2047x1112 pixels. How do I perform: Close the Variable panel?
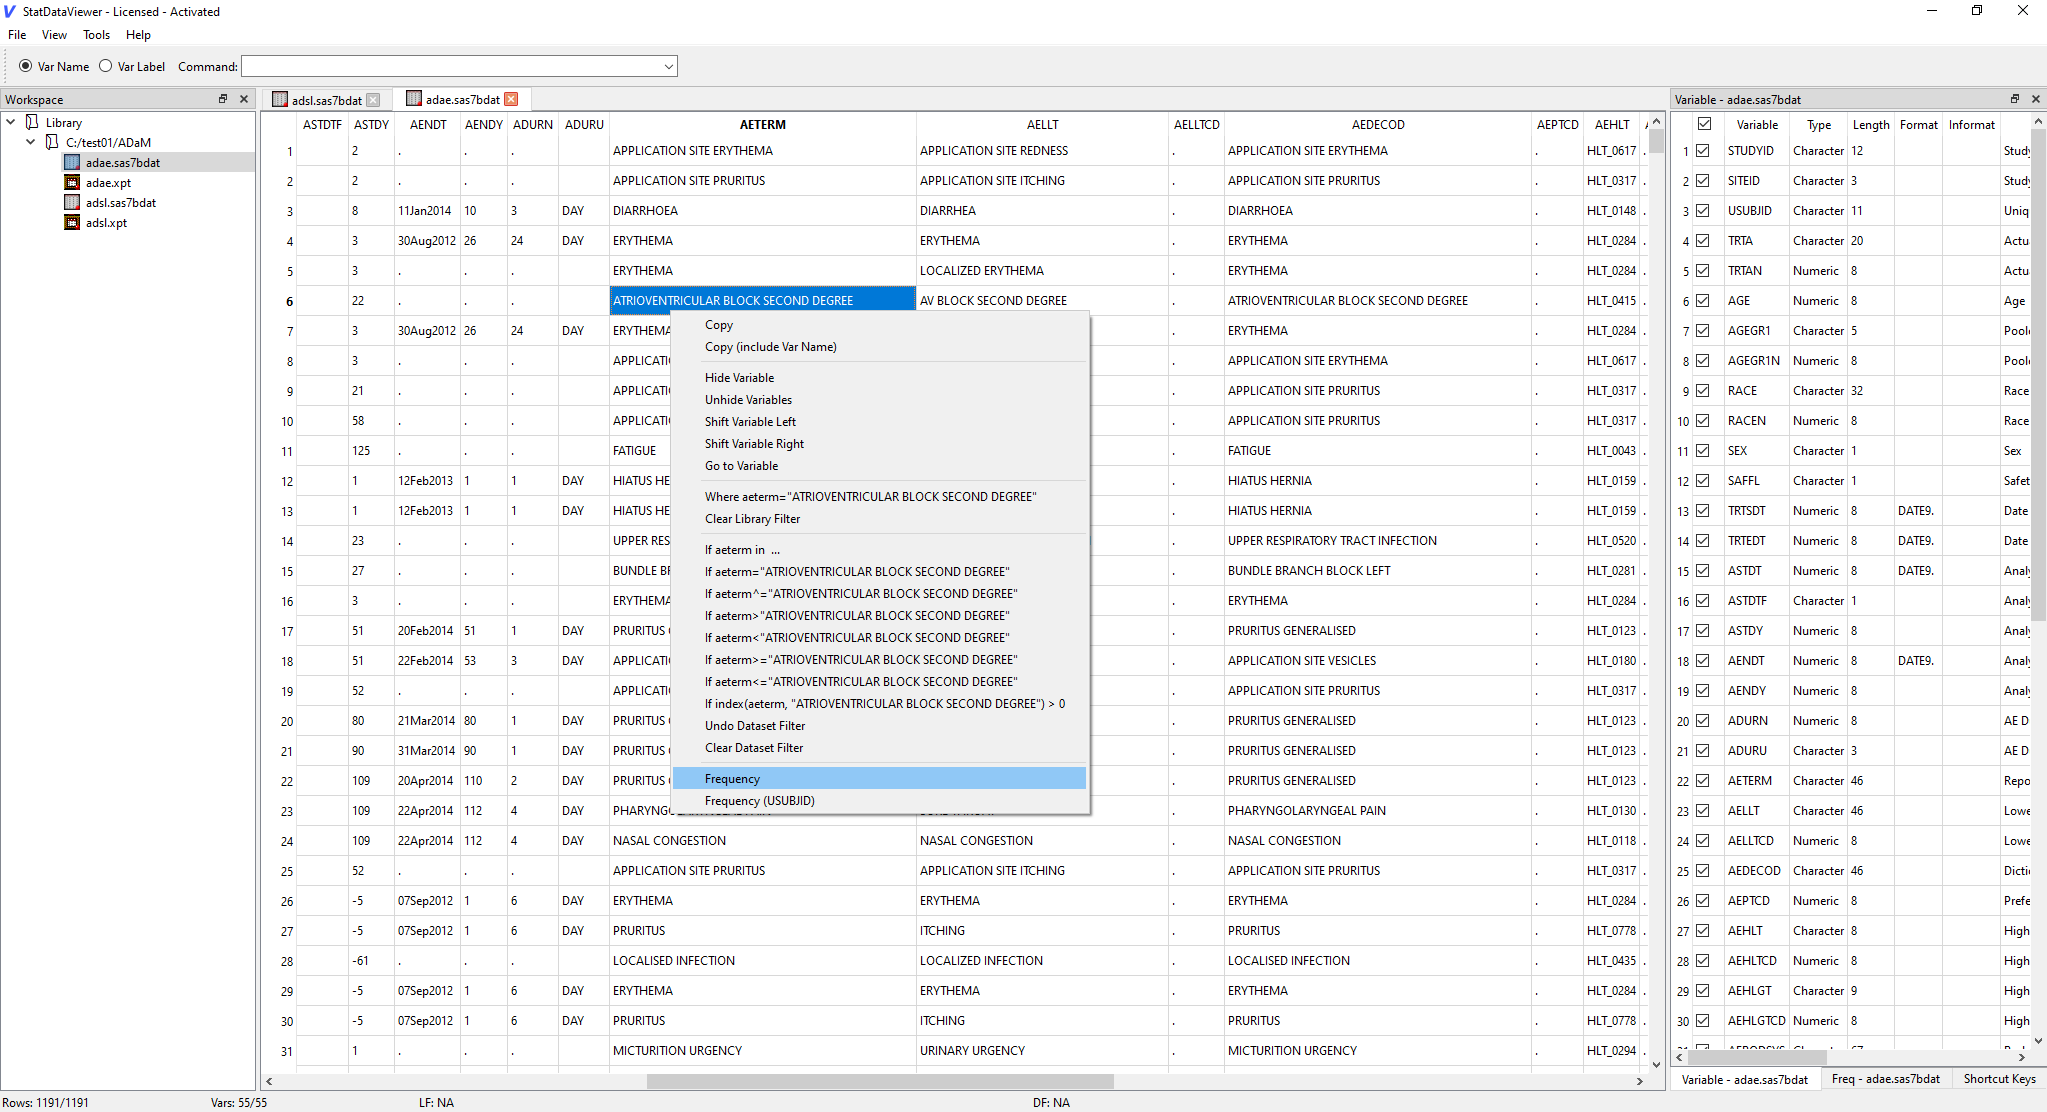coord(2036,99)
